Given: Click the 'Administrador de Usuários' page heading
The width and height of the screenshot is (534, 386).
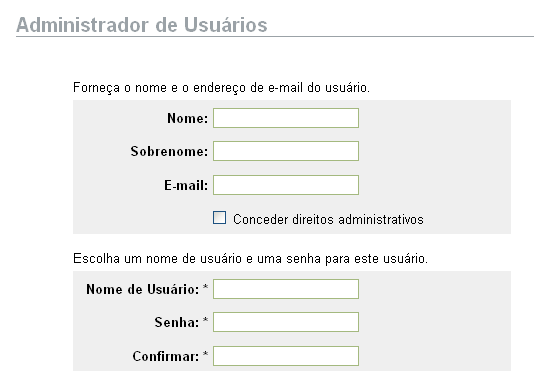Looking at the screenshot, I should pos(142,25).
